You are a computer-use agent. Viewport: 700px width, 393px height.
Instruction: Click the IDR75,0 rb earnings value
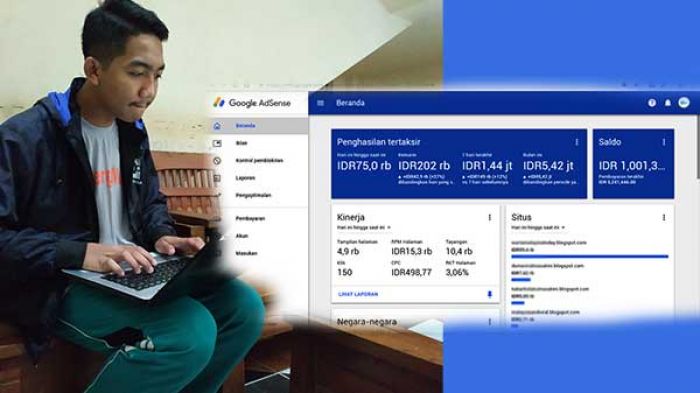click(x=364, y=166)
